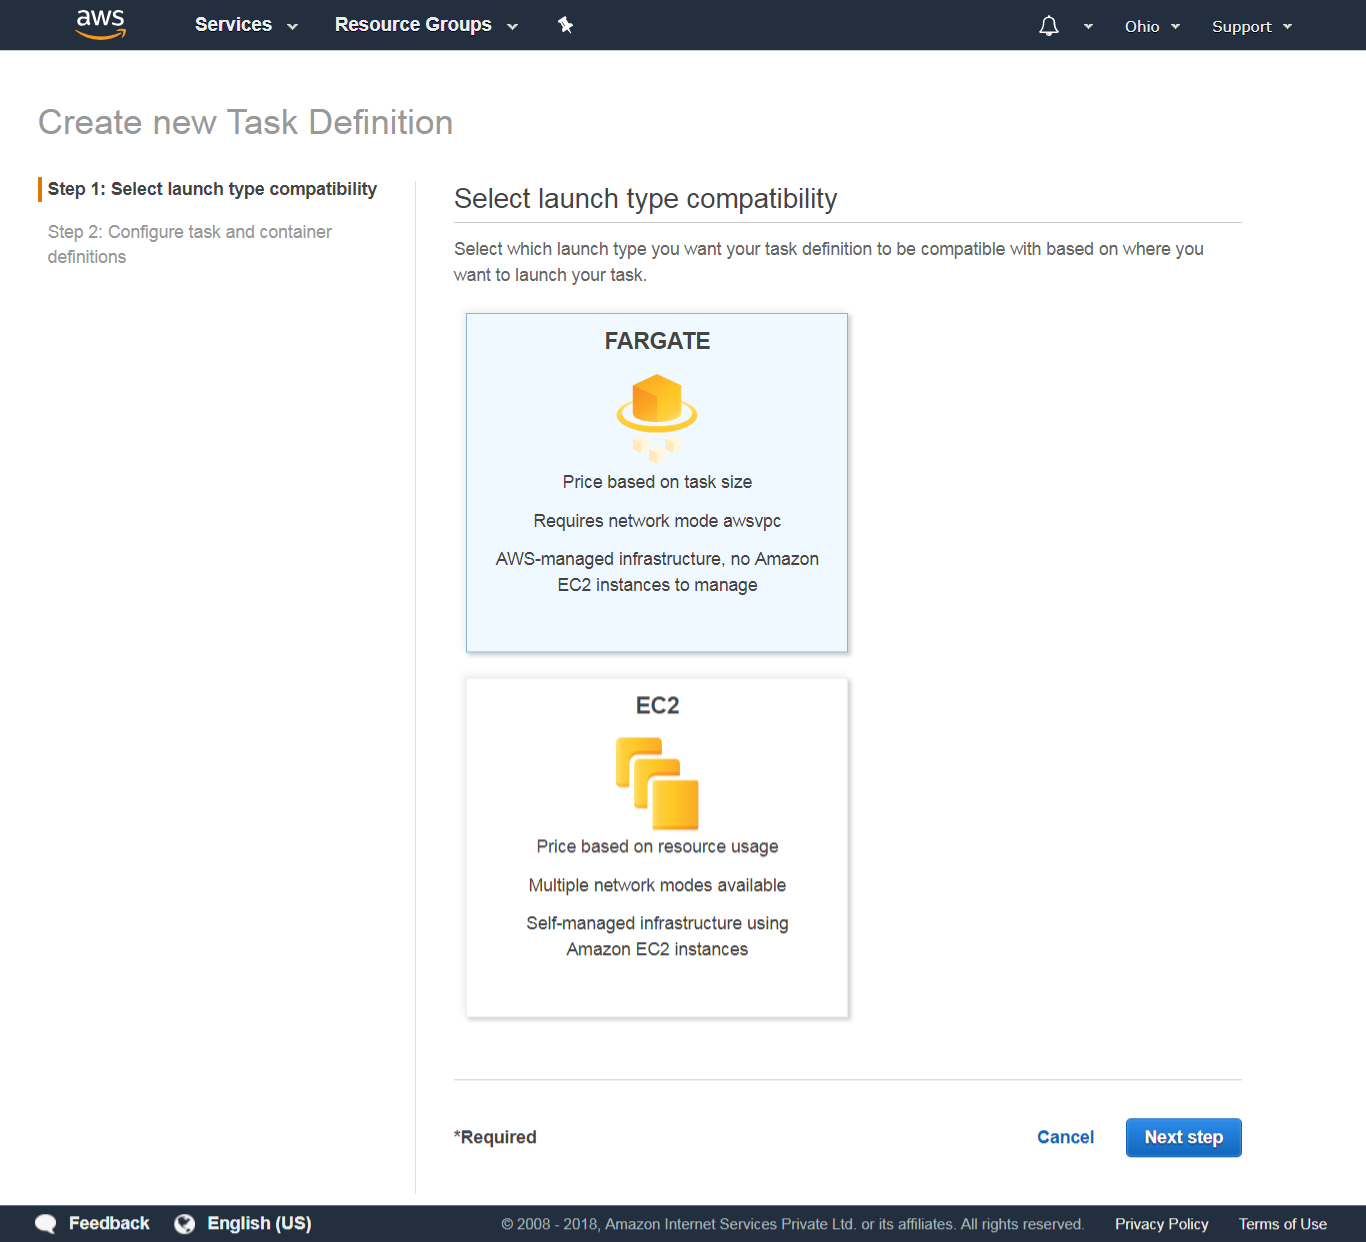Click 'Multiple network modes available' text
Screen dimensions: 1366x1242
[657, 885]
